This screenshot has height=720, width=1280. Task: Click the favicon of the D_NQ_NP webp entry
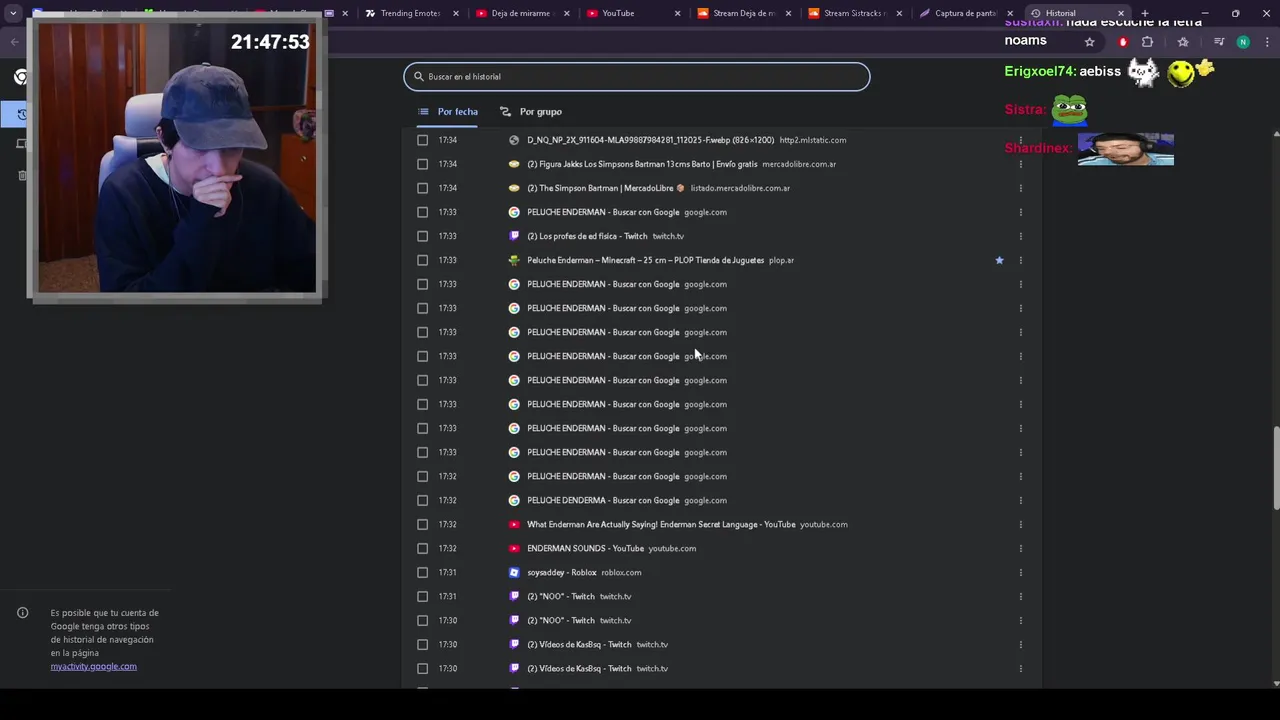pyautogui.click(x=514, y=140)
